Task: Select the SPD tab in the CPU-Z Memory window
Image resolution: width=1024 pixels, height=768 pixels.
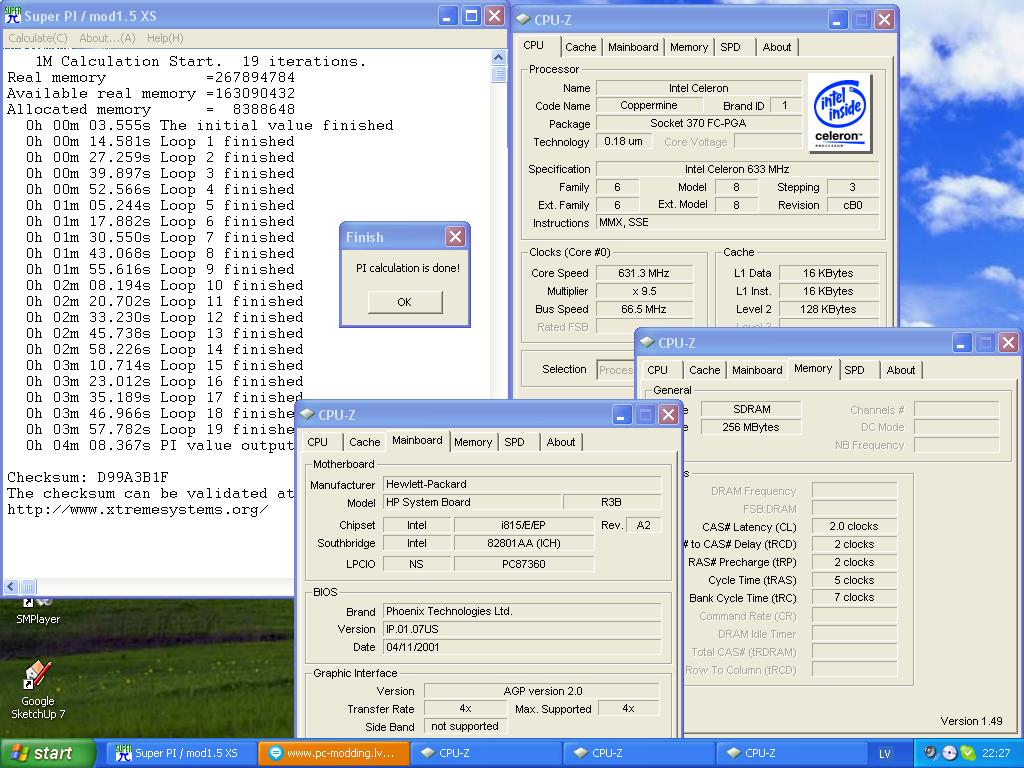Action: click(854, 370)
